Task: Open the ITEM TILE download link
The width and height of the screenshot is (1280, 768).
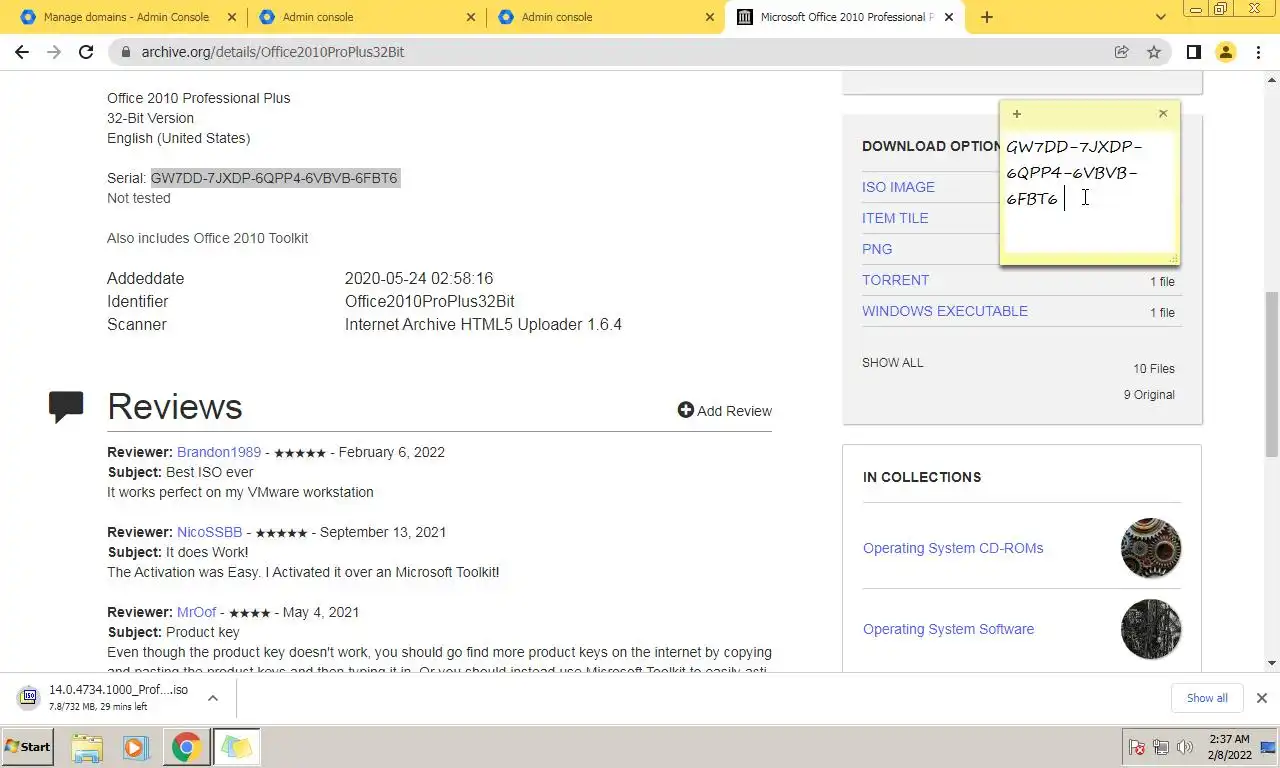Action: (895, 218)
